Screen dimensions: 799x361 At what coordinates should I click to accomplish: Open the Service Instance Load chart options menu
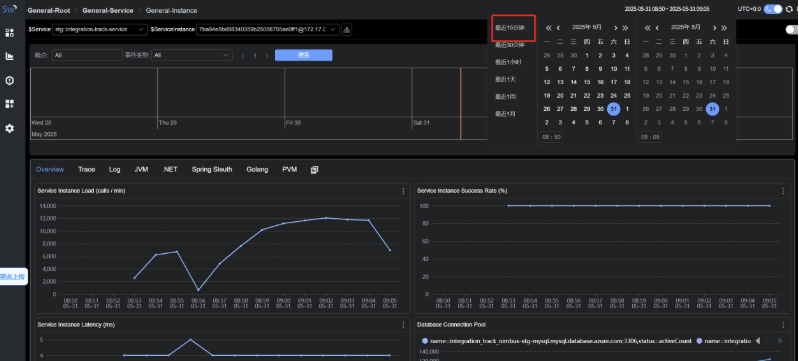(404, 191)
